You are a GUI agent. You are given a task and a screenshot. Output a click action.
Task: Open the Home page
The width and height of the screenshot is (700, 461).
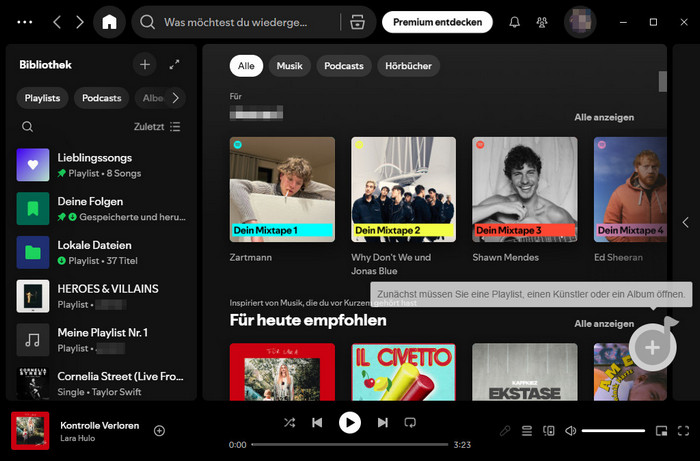tap(109, 22)
